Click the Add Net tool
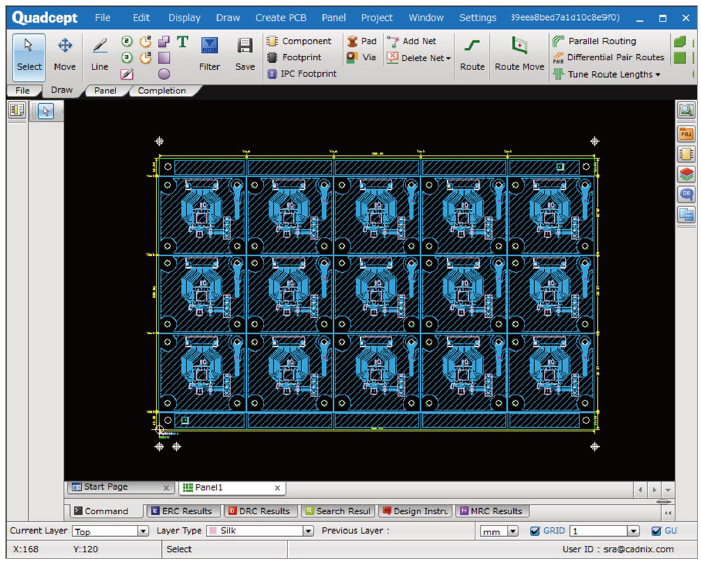Viewport: 701px width, 562px height. (411, 41)
